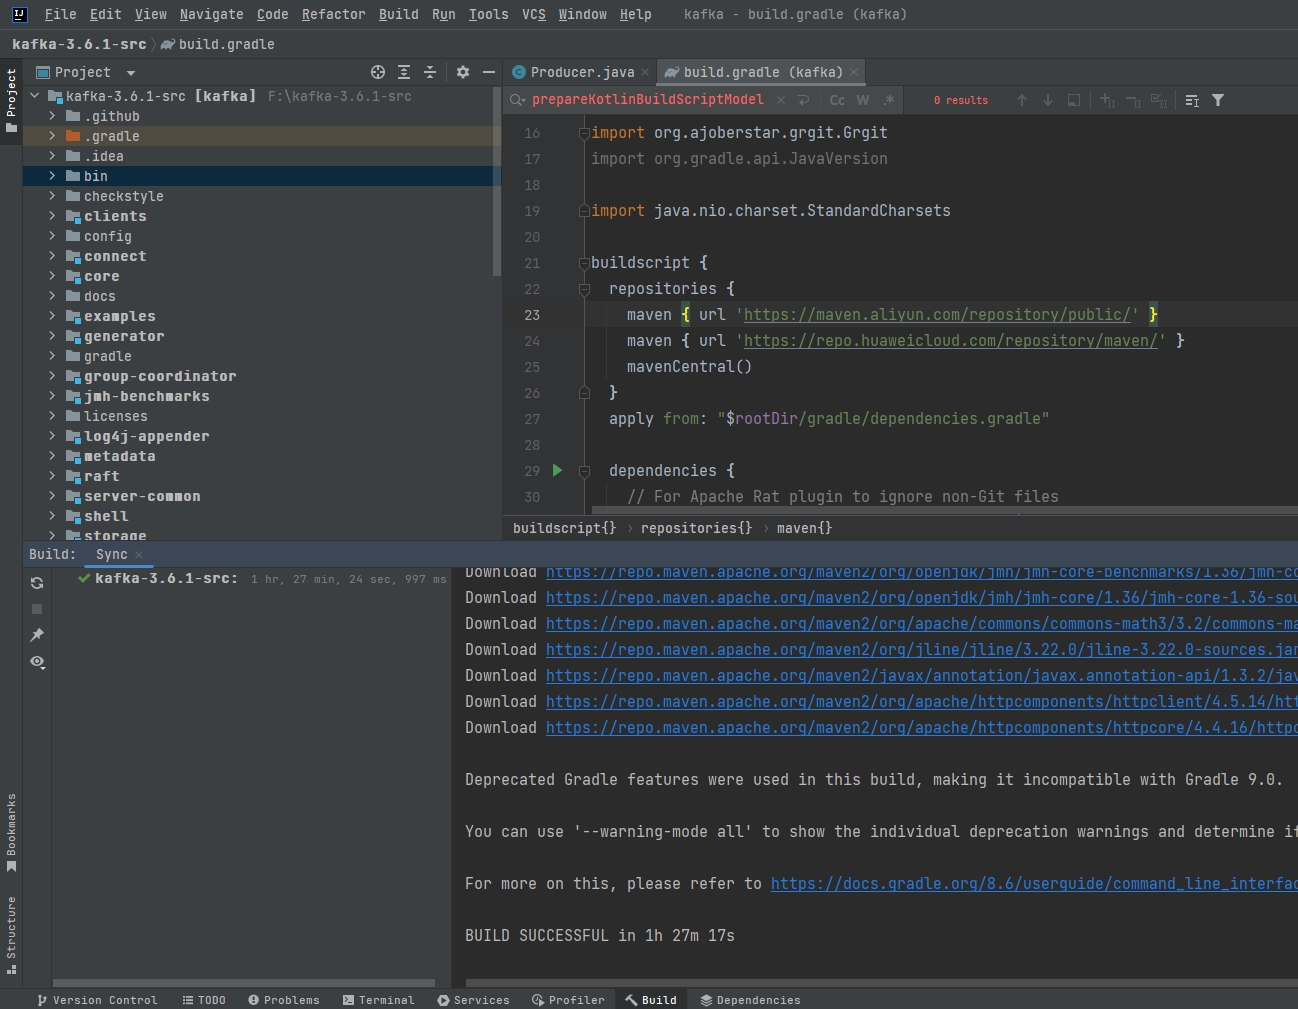Open Project panel settings gear

[462, 72]
